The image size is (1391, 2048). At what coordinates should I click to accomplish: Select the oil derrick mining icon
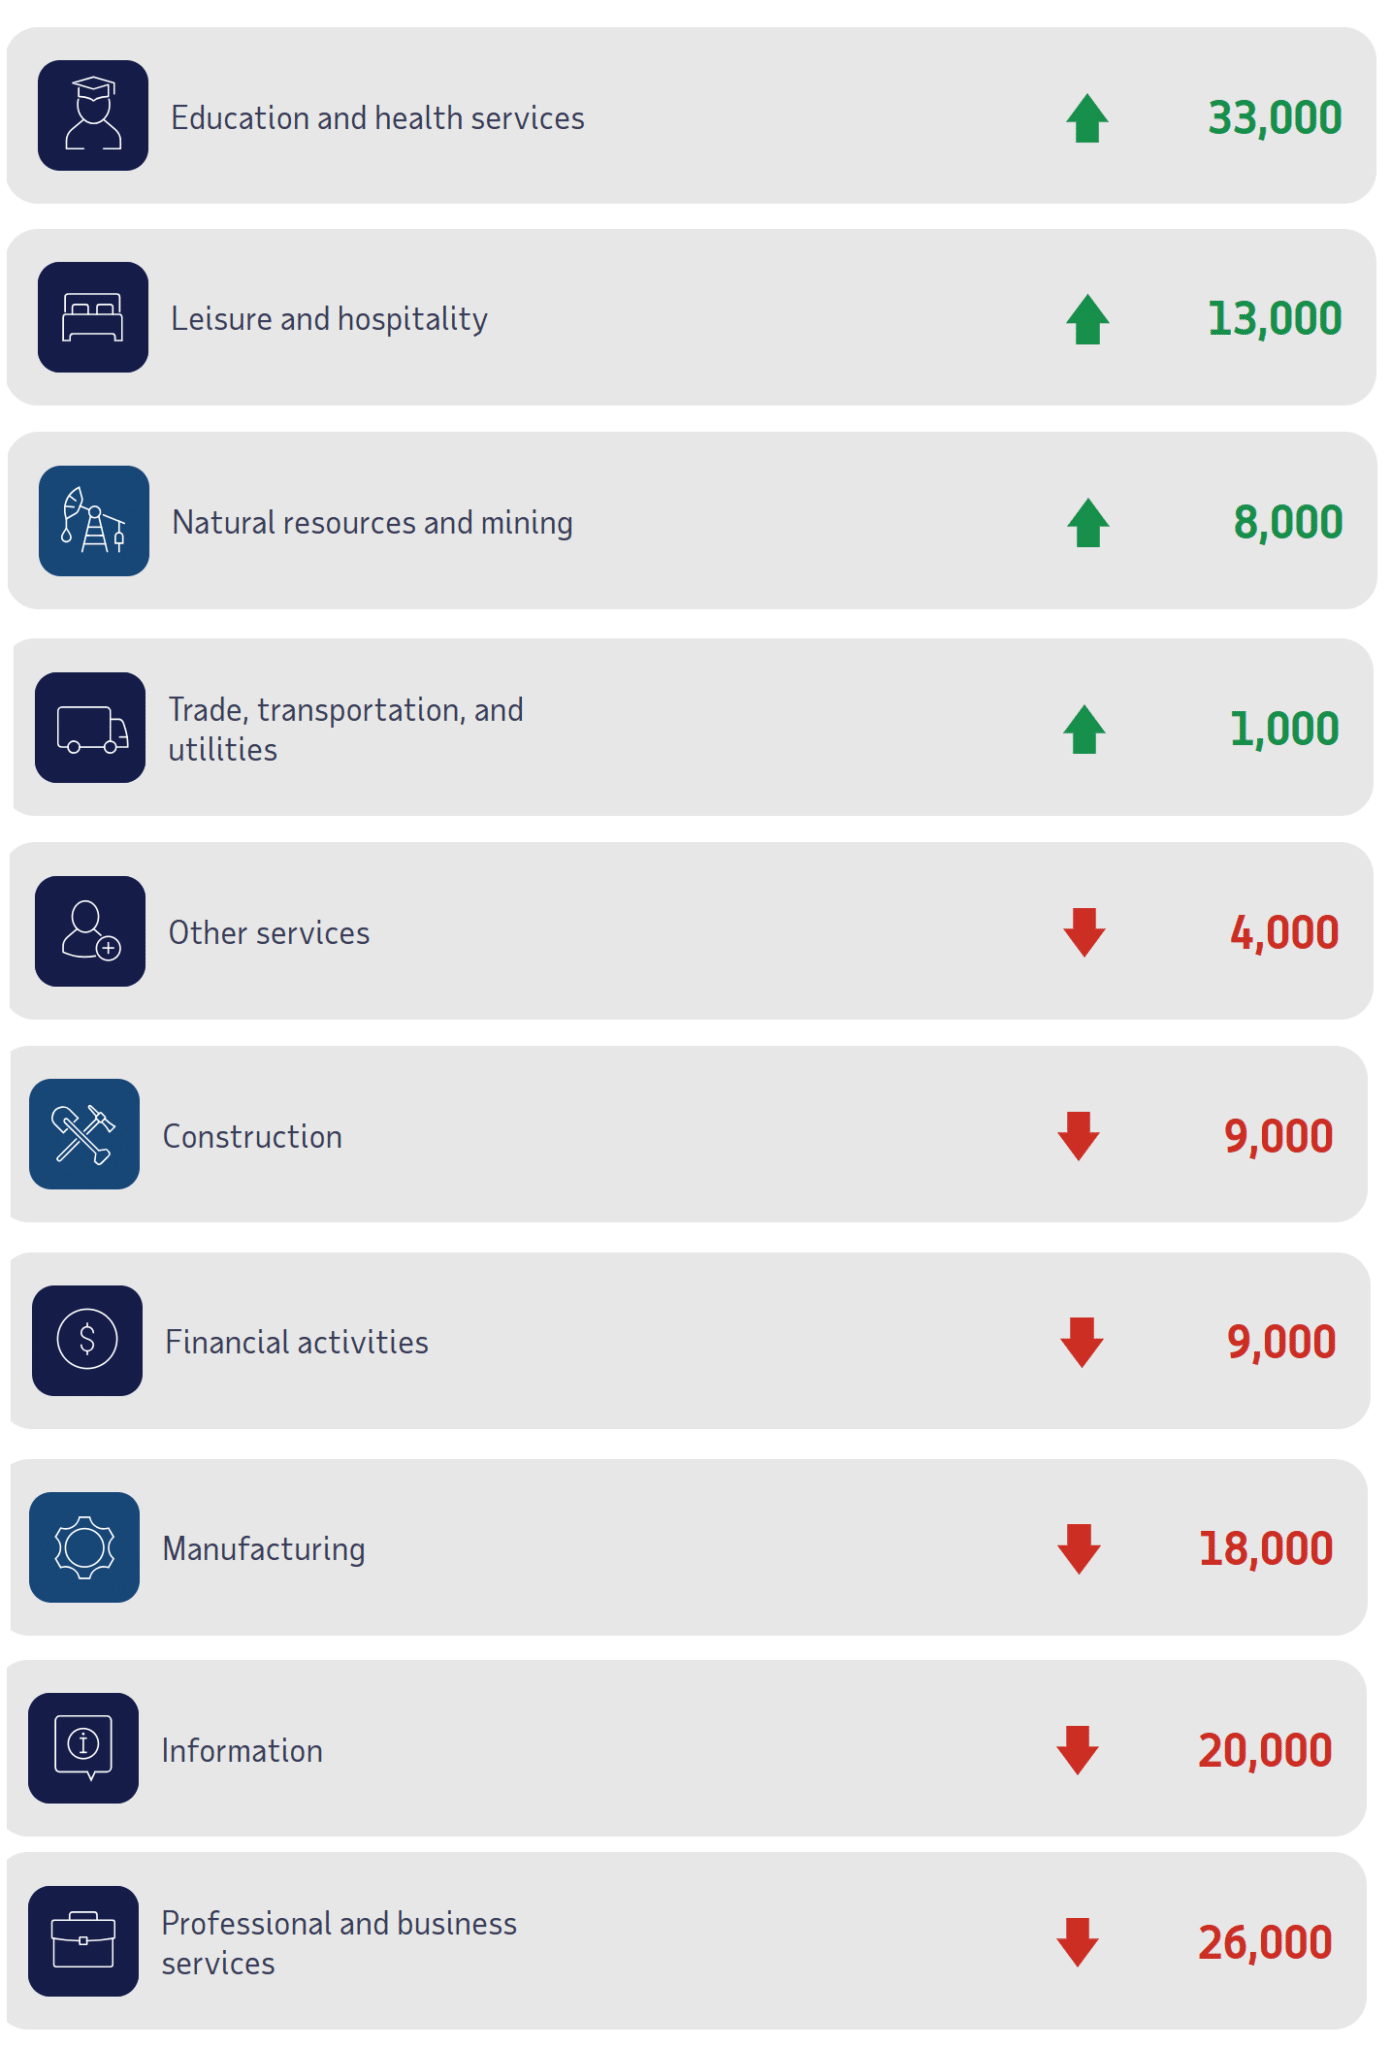click(x=94, y=521)
